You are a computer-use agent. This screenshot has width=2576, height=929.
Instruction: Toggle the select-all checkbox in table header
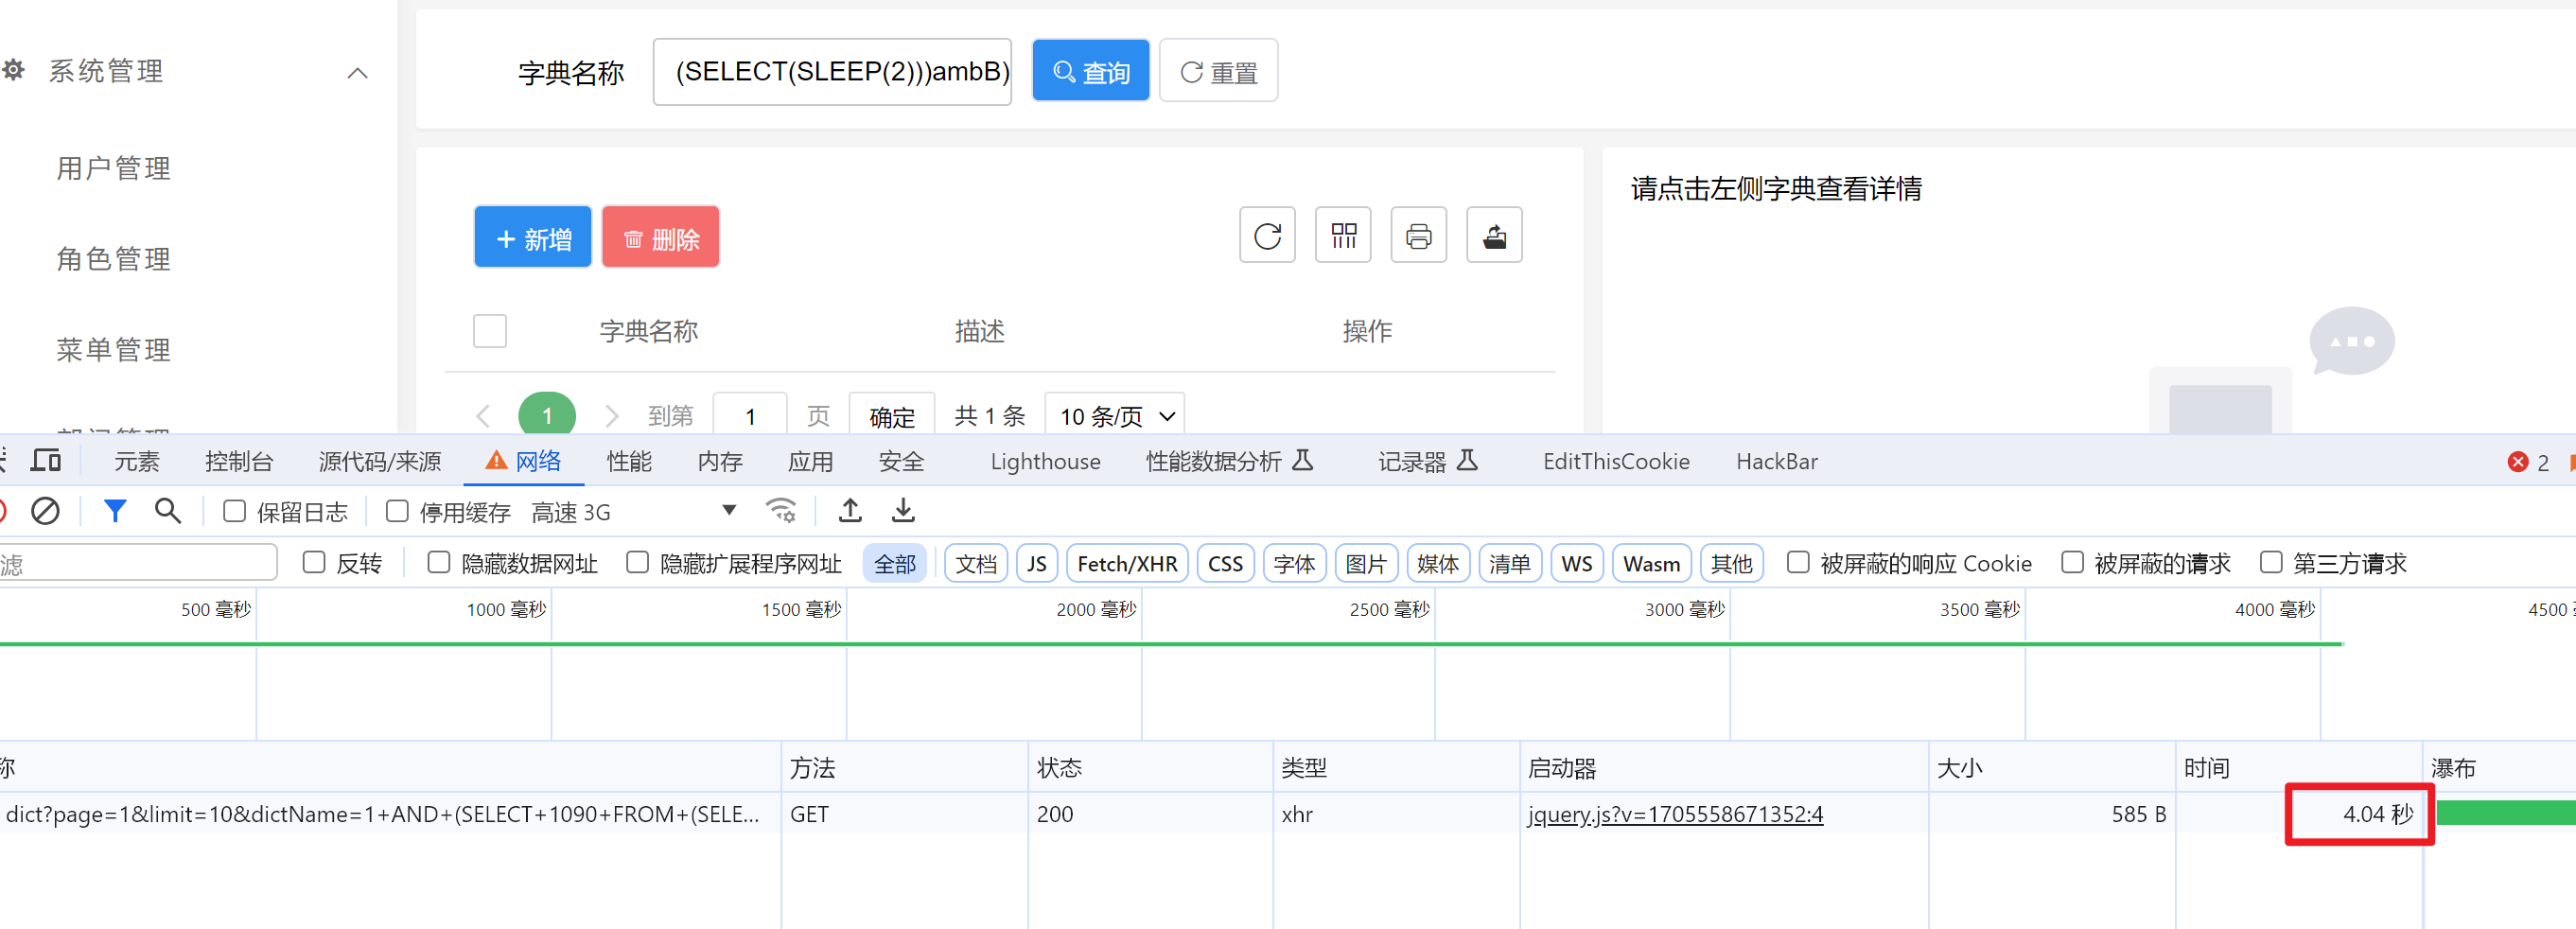pos(490,331)
